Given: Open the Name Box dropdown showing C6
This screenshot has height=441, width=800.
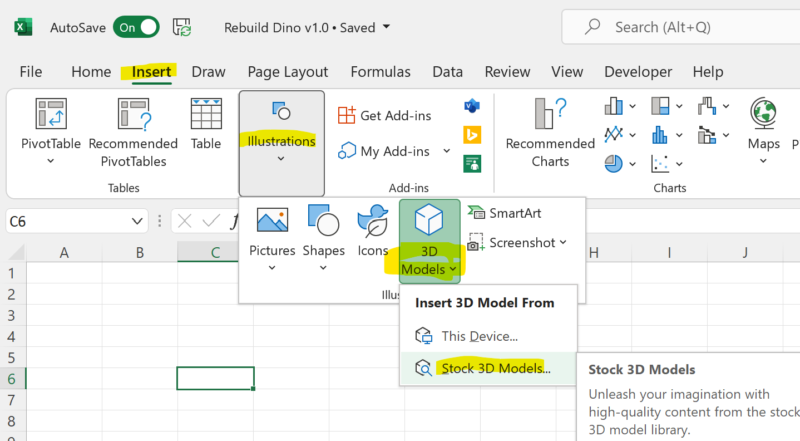Looking at the screenshot, I should coord(137,222).
